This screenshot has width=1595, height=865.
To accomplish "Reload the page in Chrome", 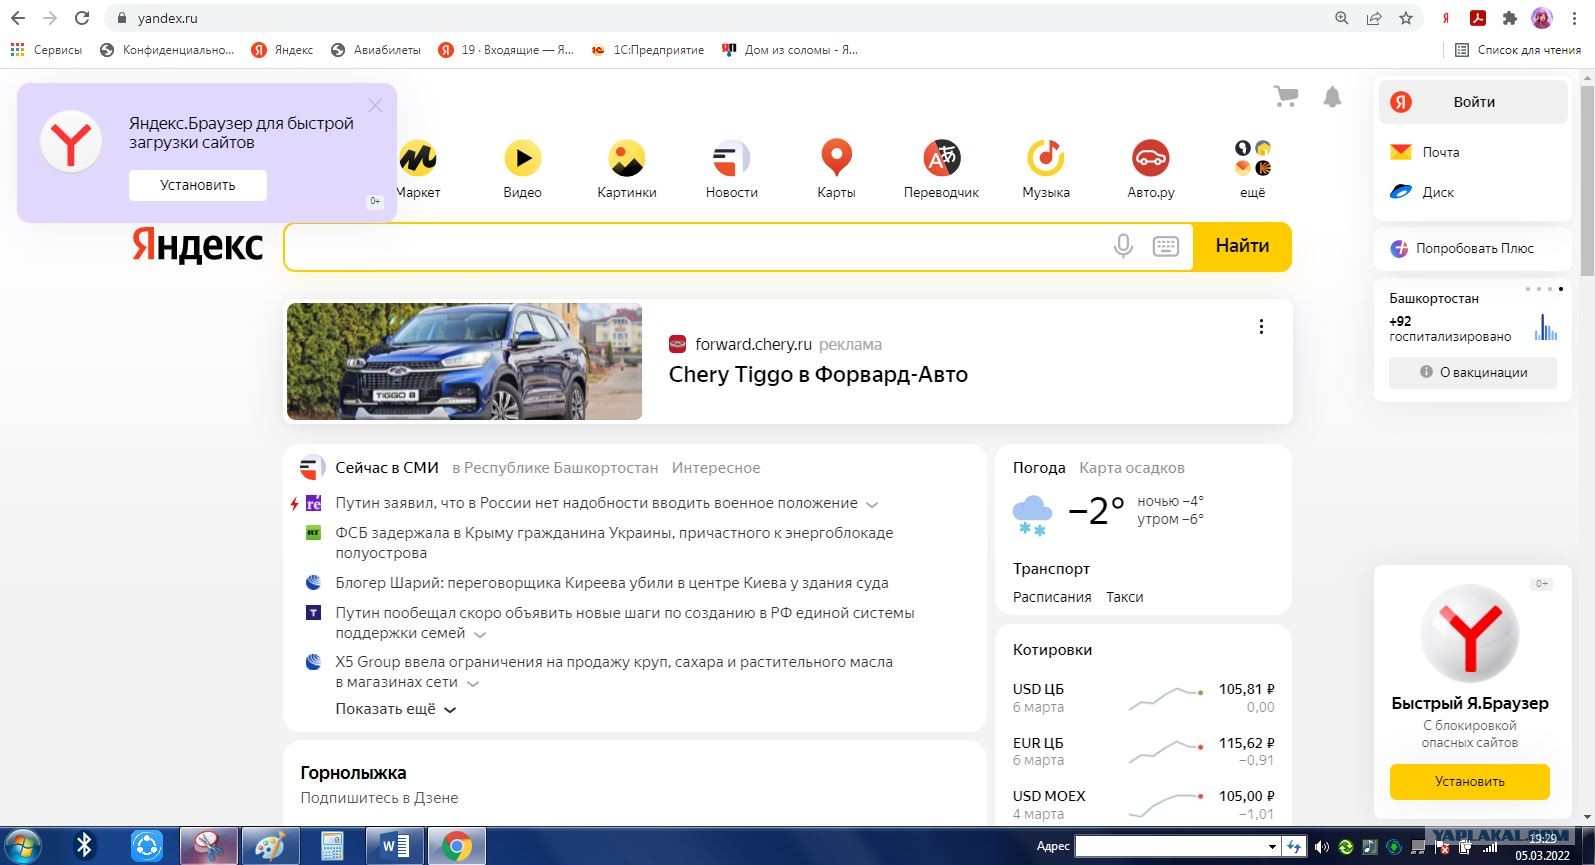I will point(82,18).
